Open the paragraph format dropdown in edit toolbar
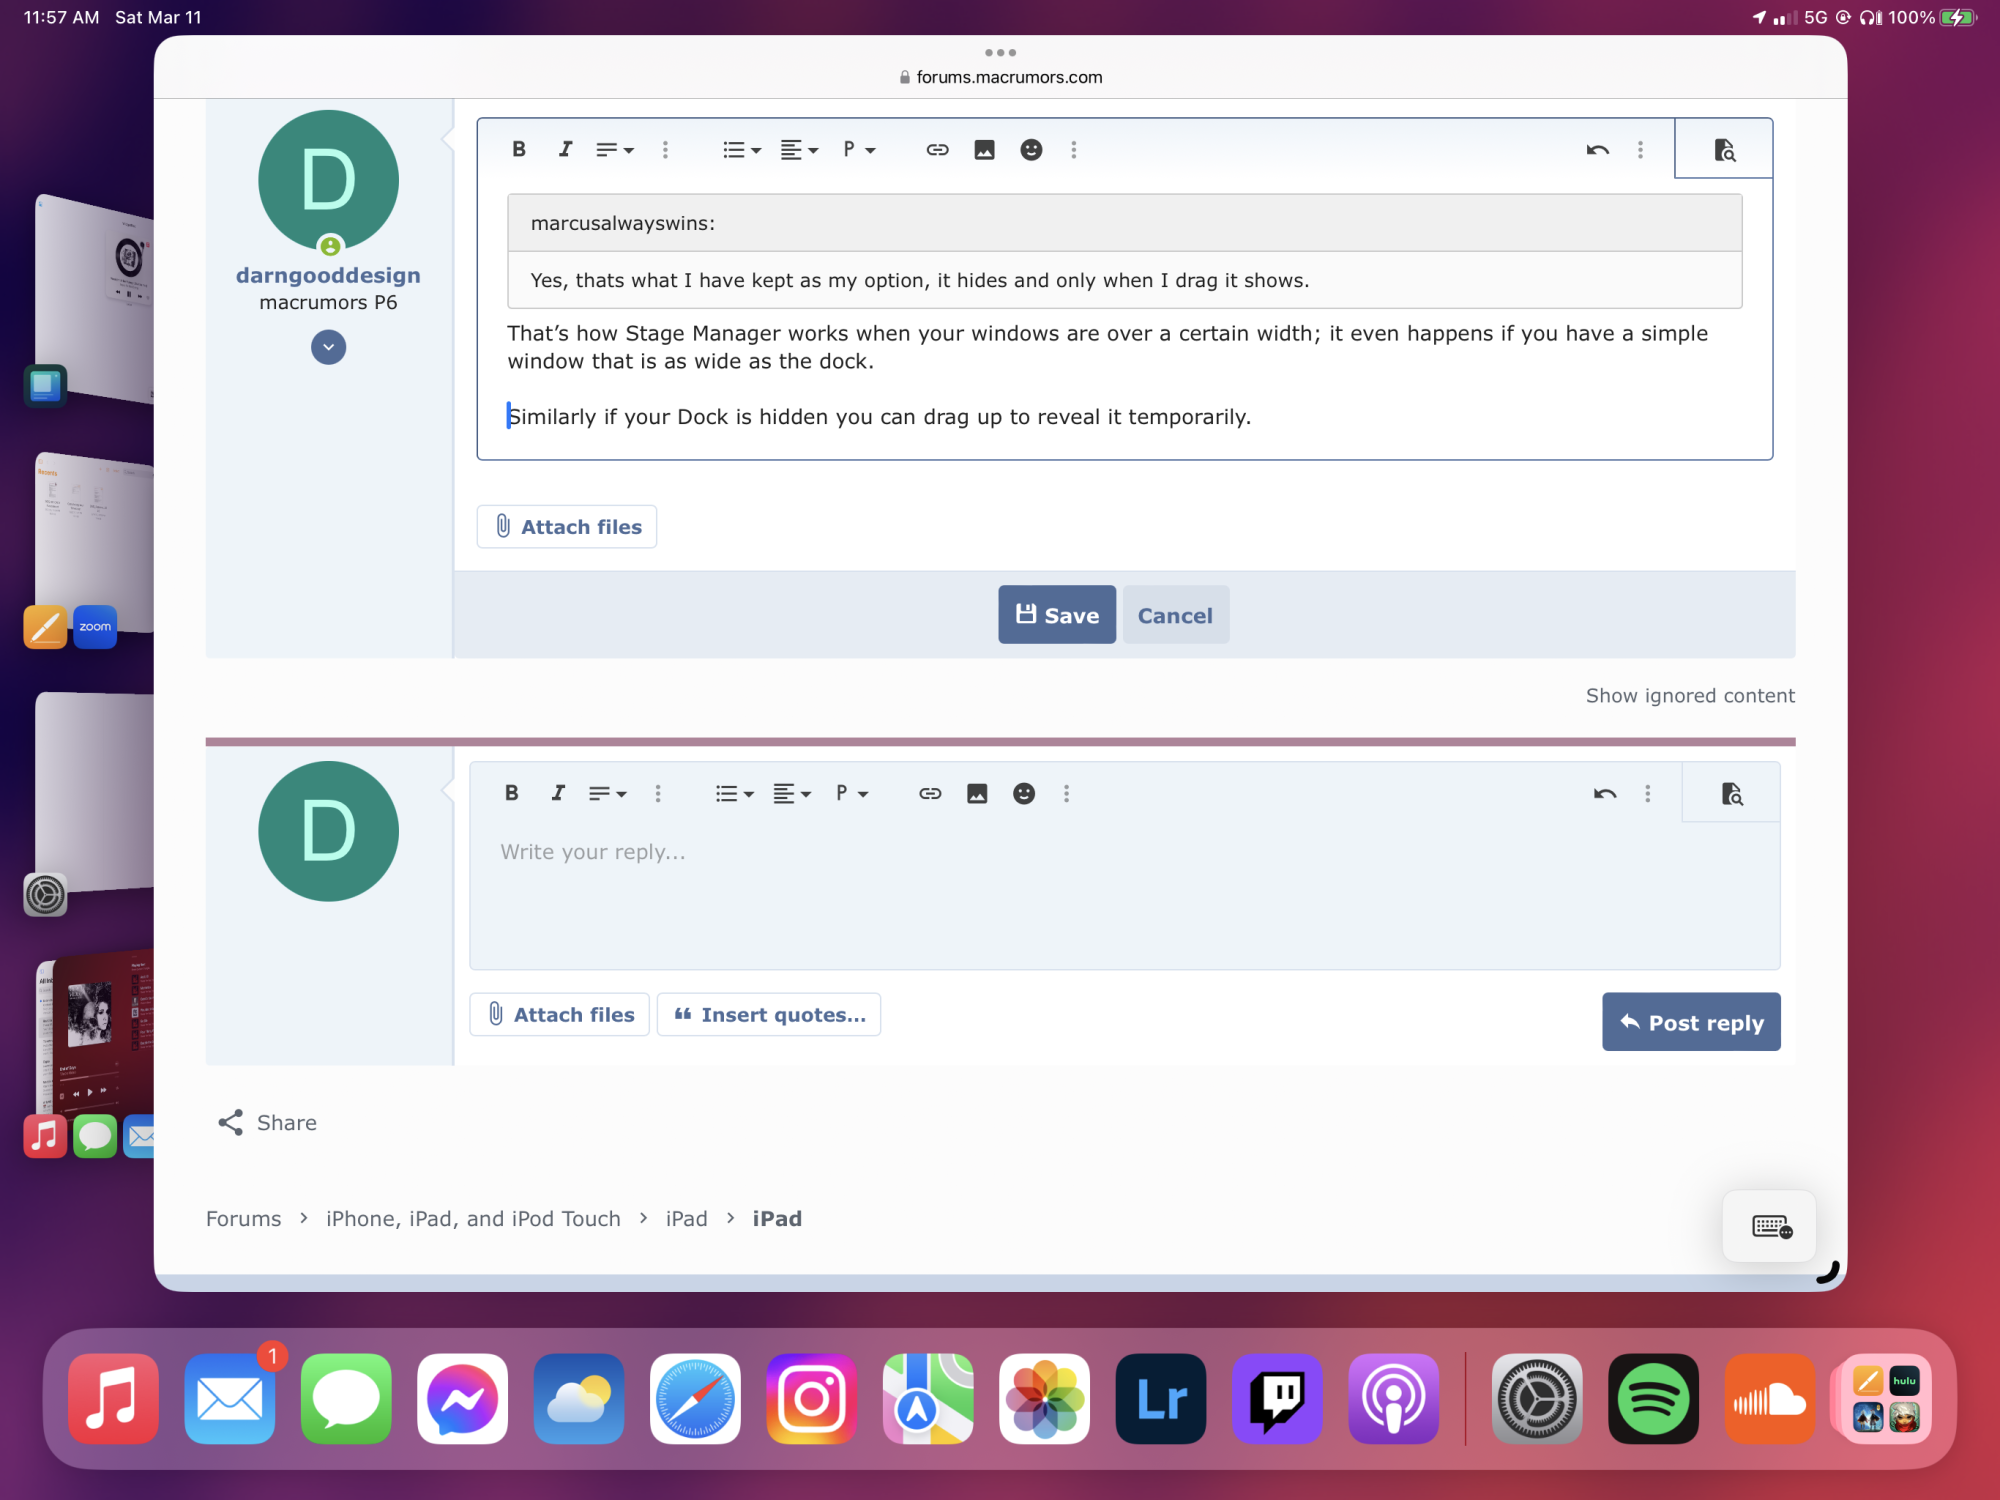2000x1500 pixels. pyautogui.click(x=859, y=149)
